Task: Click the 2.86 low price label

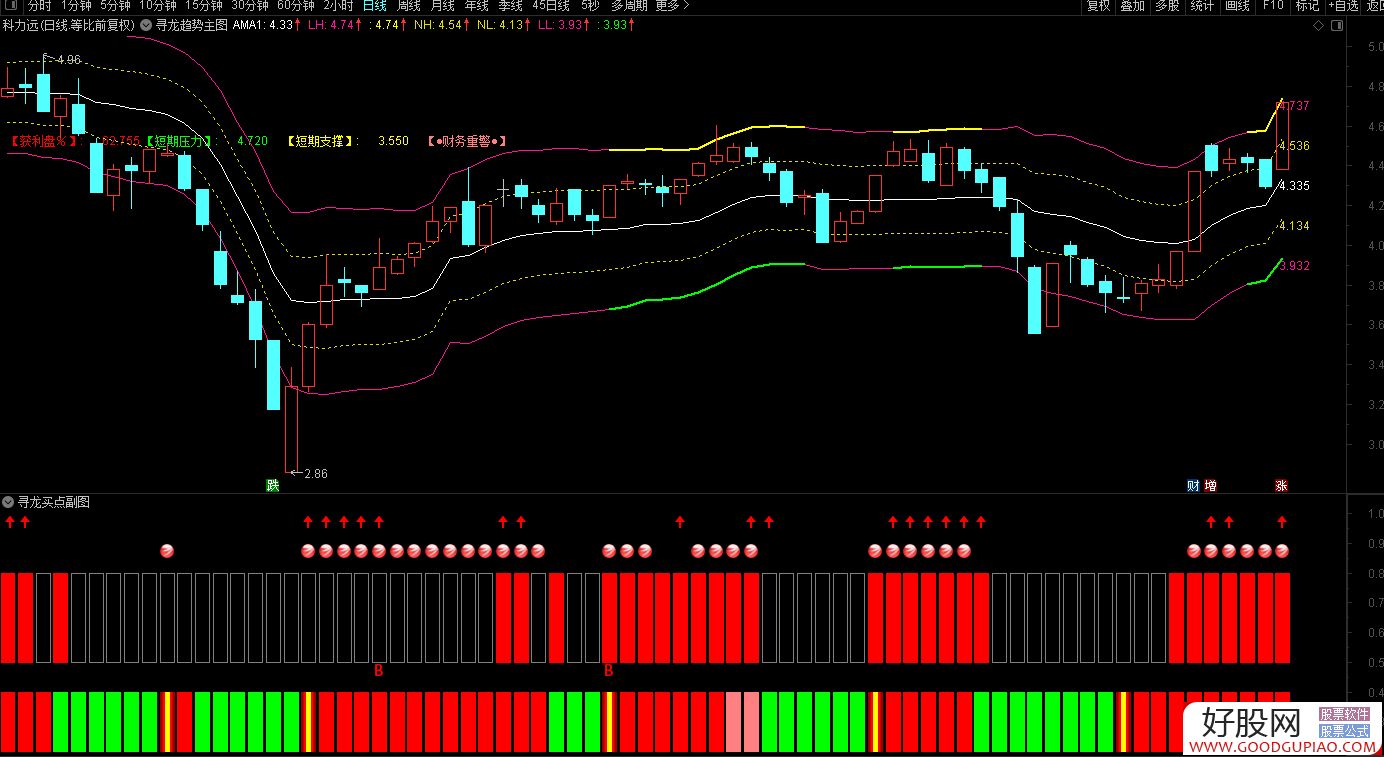Action: (x=315, y=472)
